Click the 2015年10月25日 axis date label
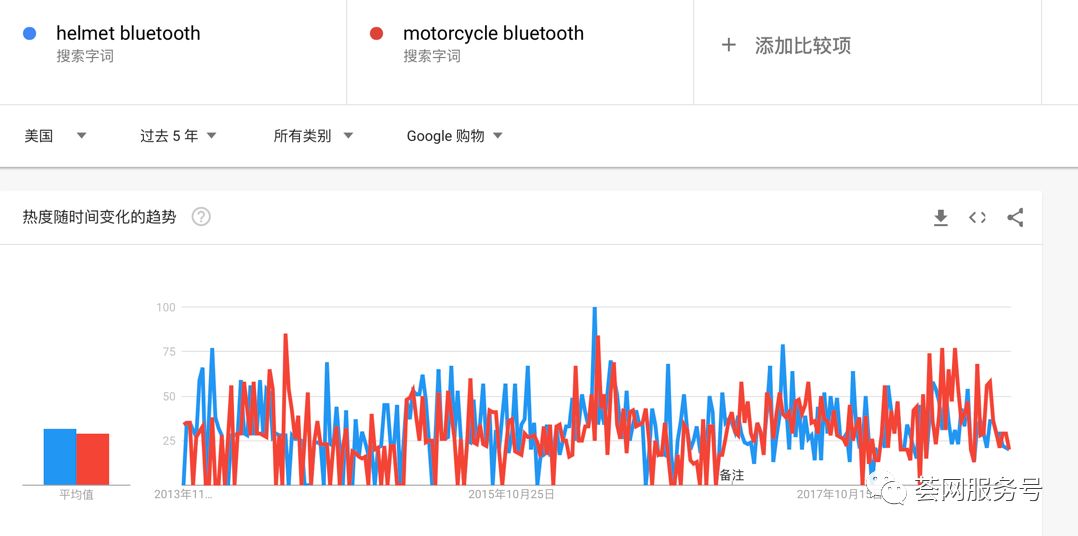 512,494
